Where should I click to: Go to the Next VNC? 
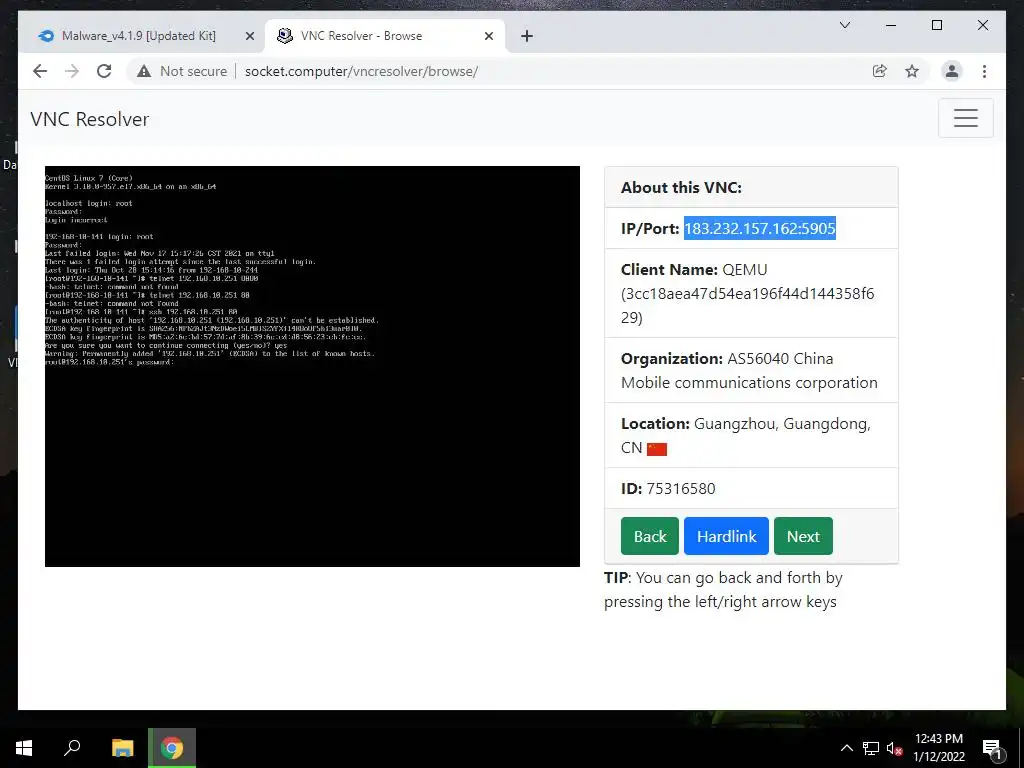tap(803, 536)
